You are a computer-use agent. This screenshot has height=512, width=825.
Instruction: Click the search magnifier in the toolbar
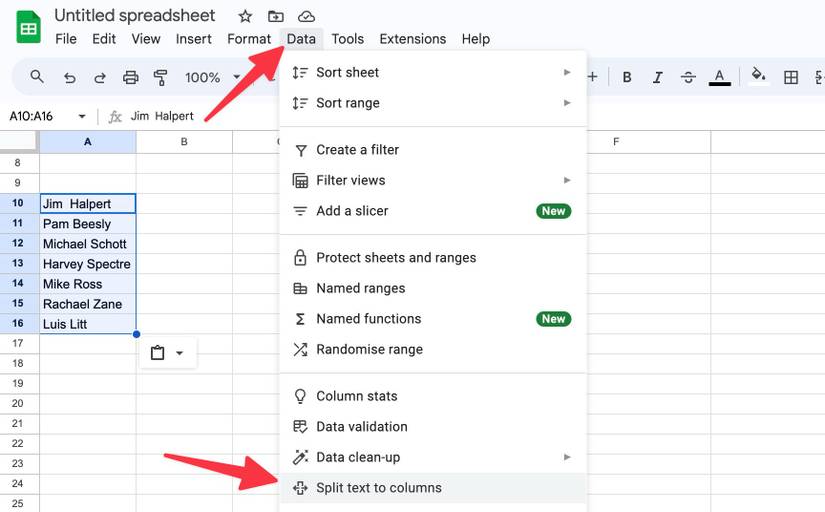pos(37,77)
